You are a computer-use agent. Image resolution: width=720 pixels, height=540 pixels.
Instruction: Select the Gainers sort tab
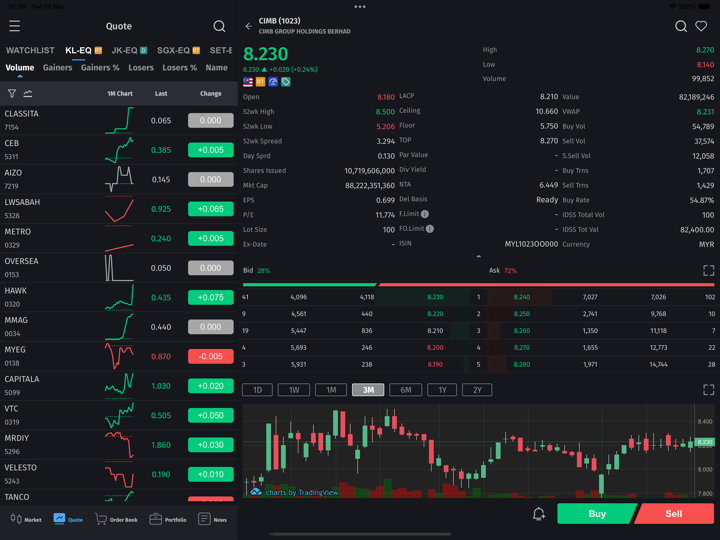point(57,68)
